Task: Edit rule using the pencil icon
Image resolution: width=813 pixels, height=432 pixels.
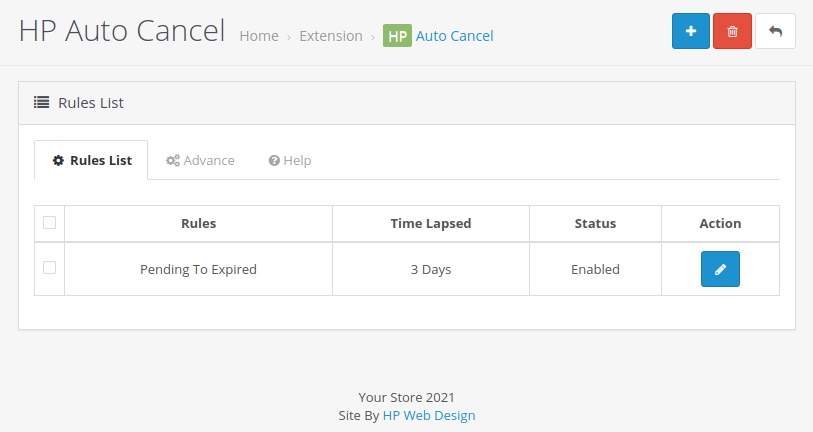Action: (720, 269)
